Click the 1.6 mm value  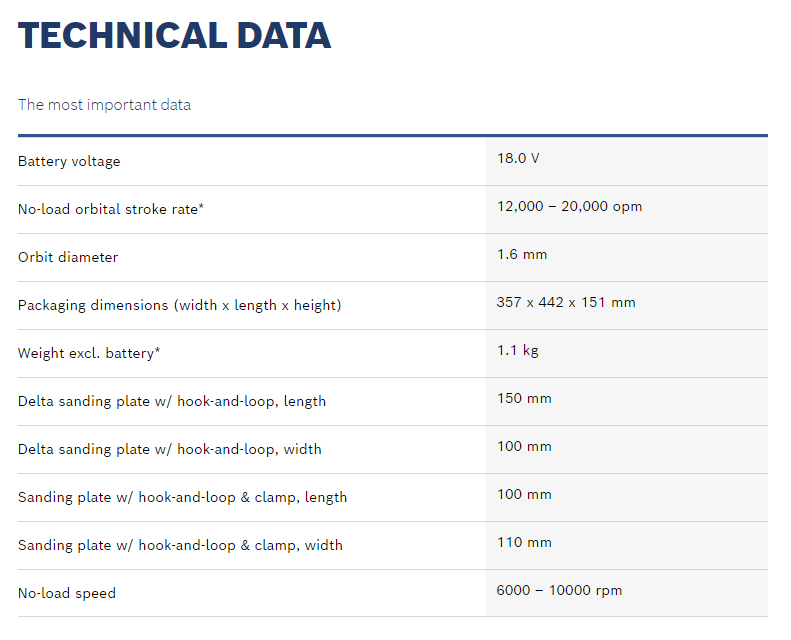522,254
